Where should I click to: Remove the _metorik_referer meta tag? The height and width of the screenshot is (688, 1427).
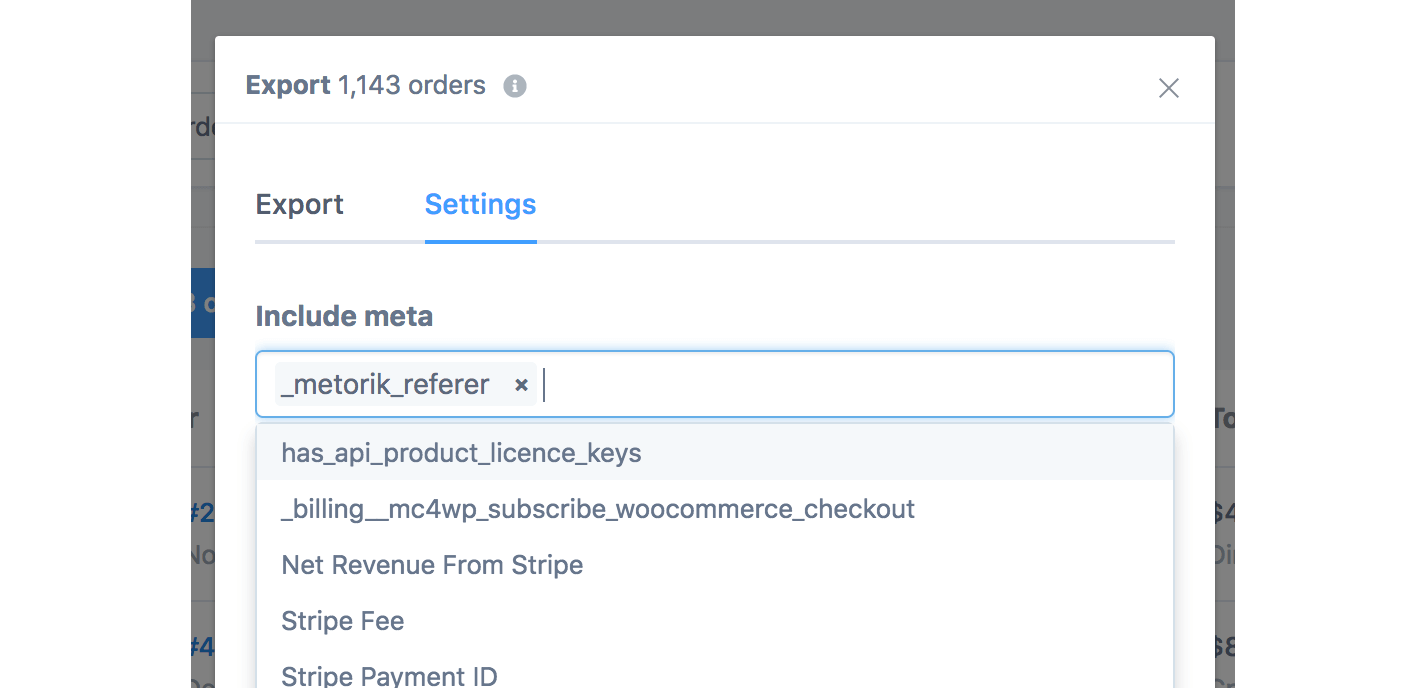tap(521, 385)
